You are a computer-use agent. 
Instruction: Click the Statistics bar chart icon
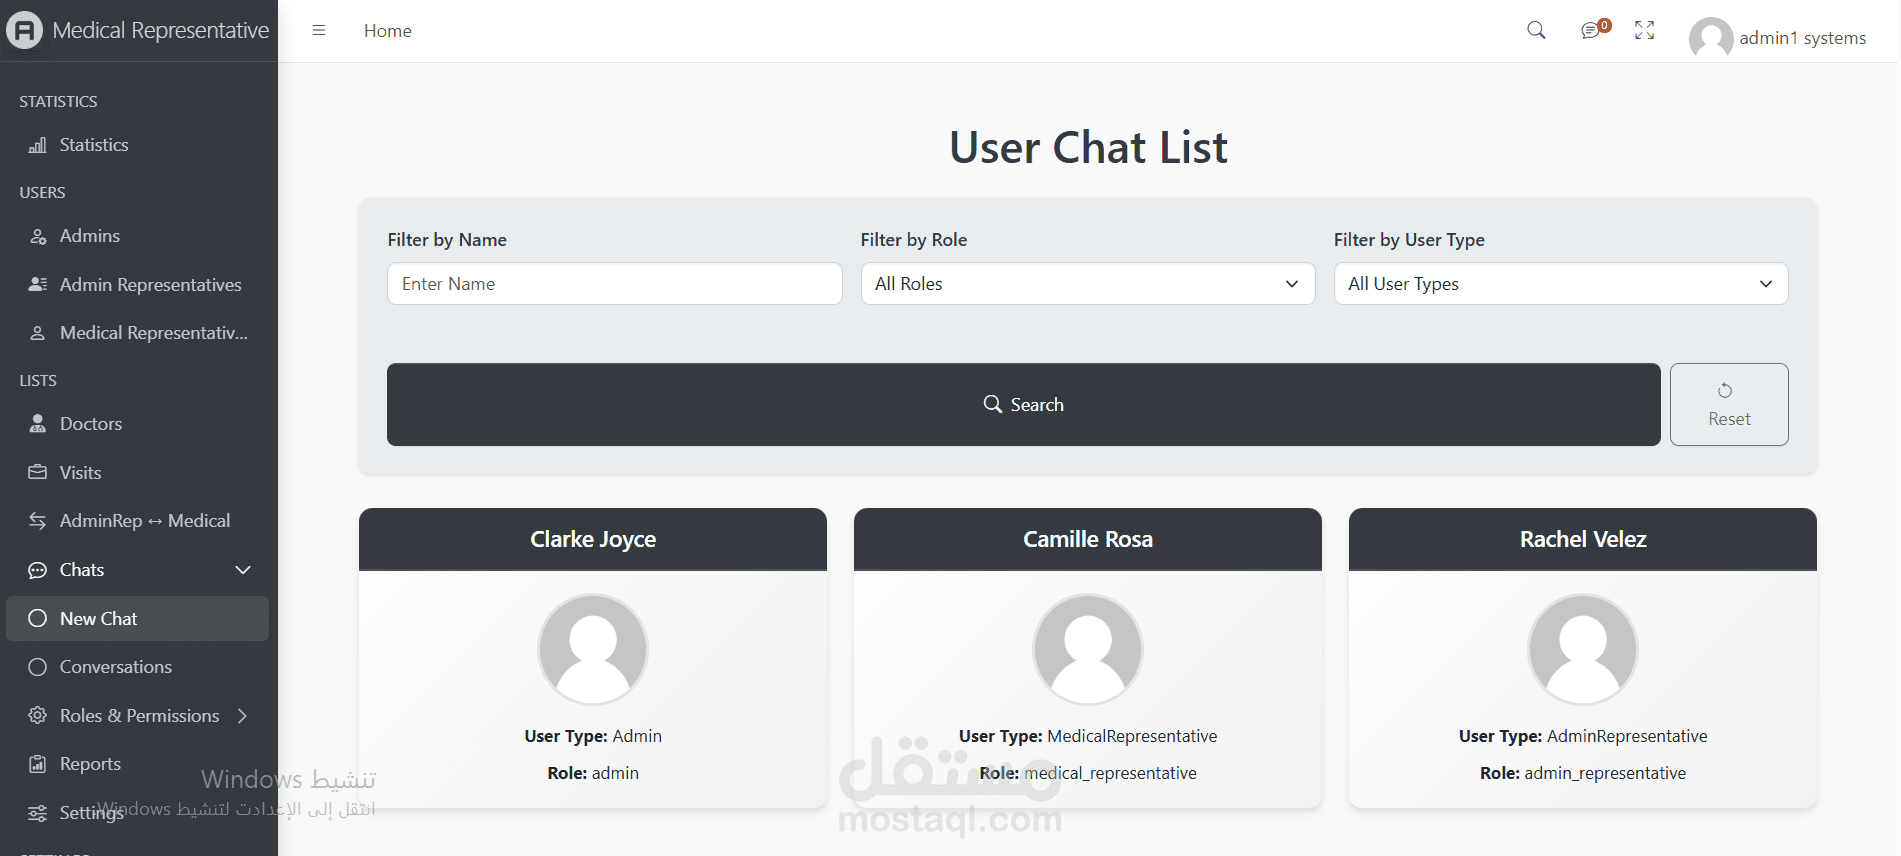click(x=37, y=146)
